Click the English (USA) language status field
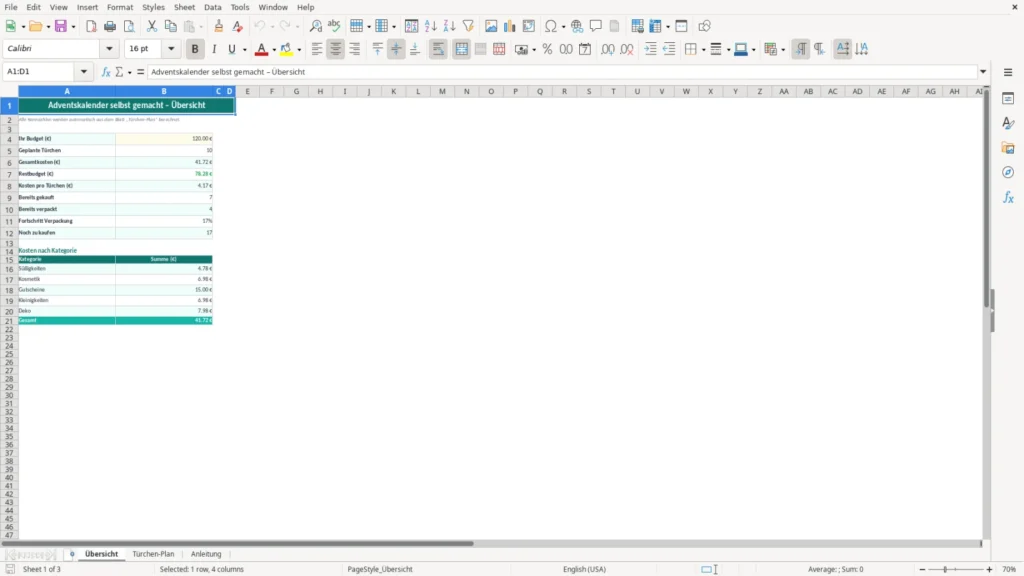The height and width of the screenshot is (576, 1024). tap(584, 569)
